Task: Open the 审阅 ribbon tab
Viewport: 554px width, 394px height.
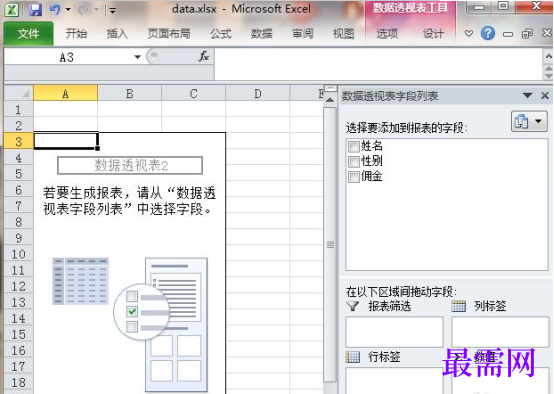Action: pyautogui.click(x=302, y=34)
